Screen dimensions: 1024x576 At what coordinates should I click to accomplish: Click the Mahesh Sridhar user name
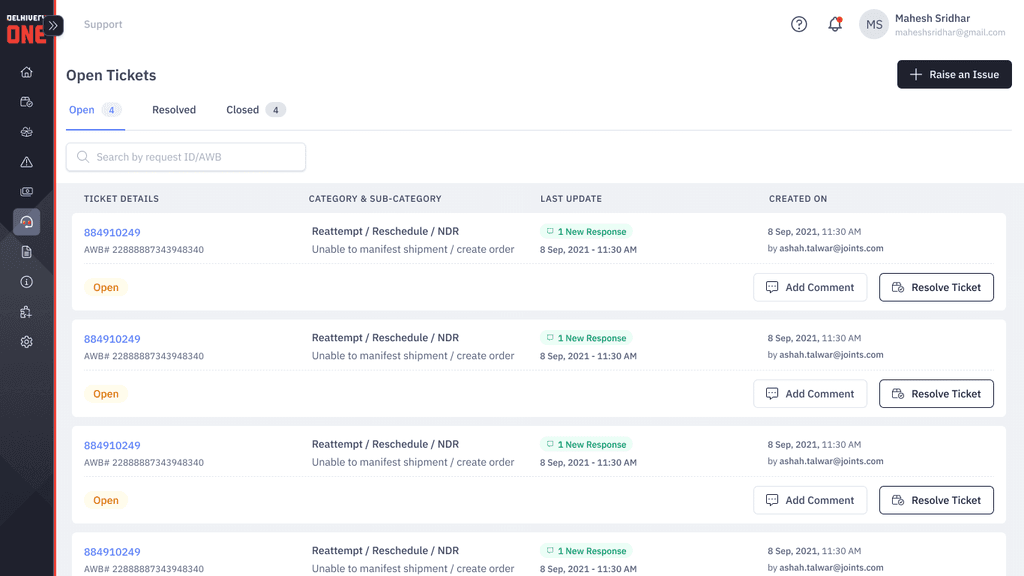(x=932, y=18)
